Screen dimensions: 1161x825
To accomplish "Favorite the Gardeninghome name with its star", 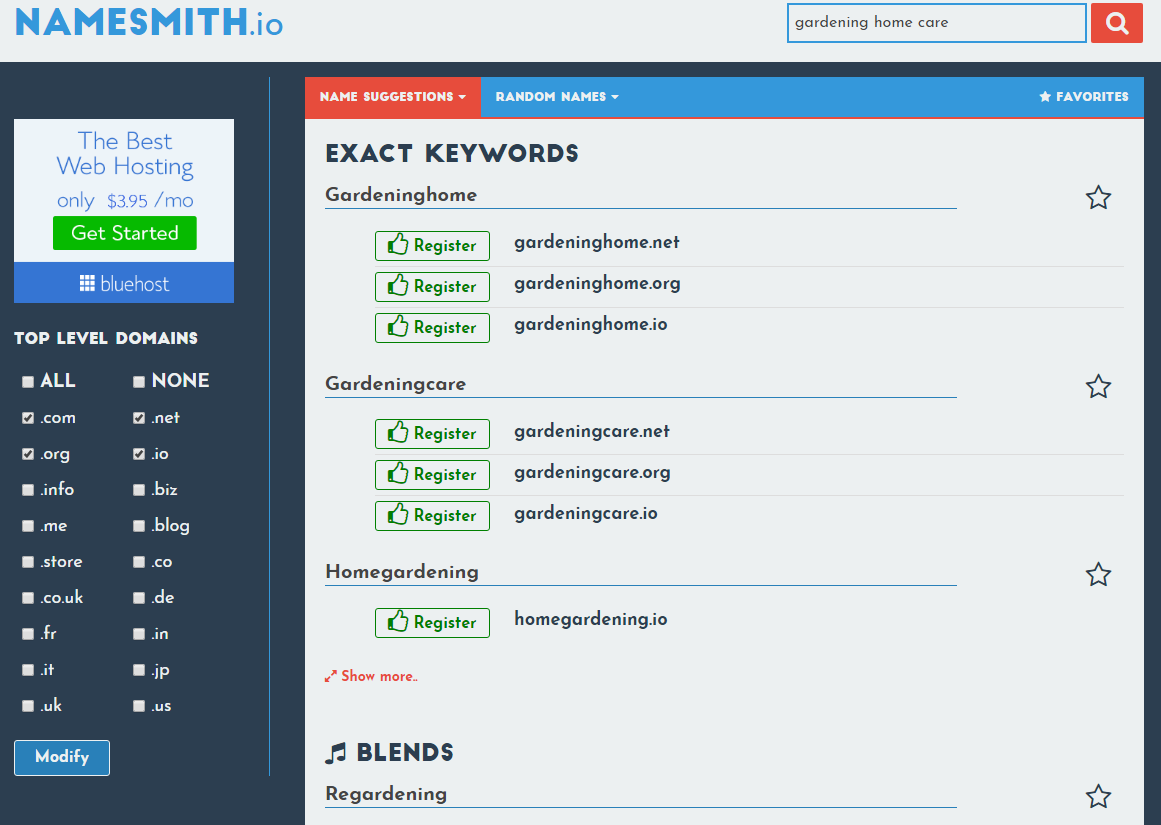I will (1098, 197).
